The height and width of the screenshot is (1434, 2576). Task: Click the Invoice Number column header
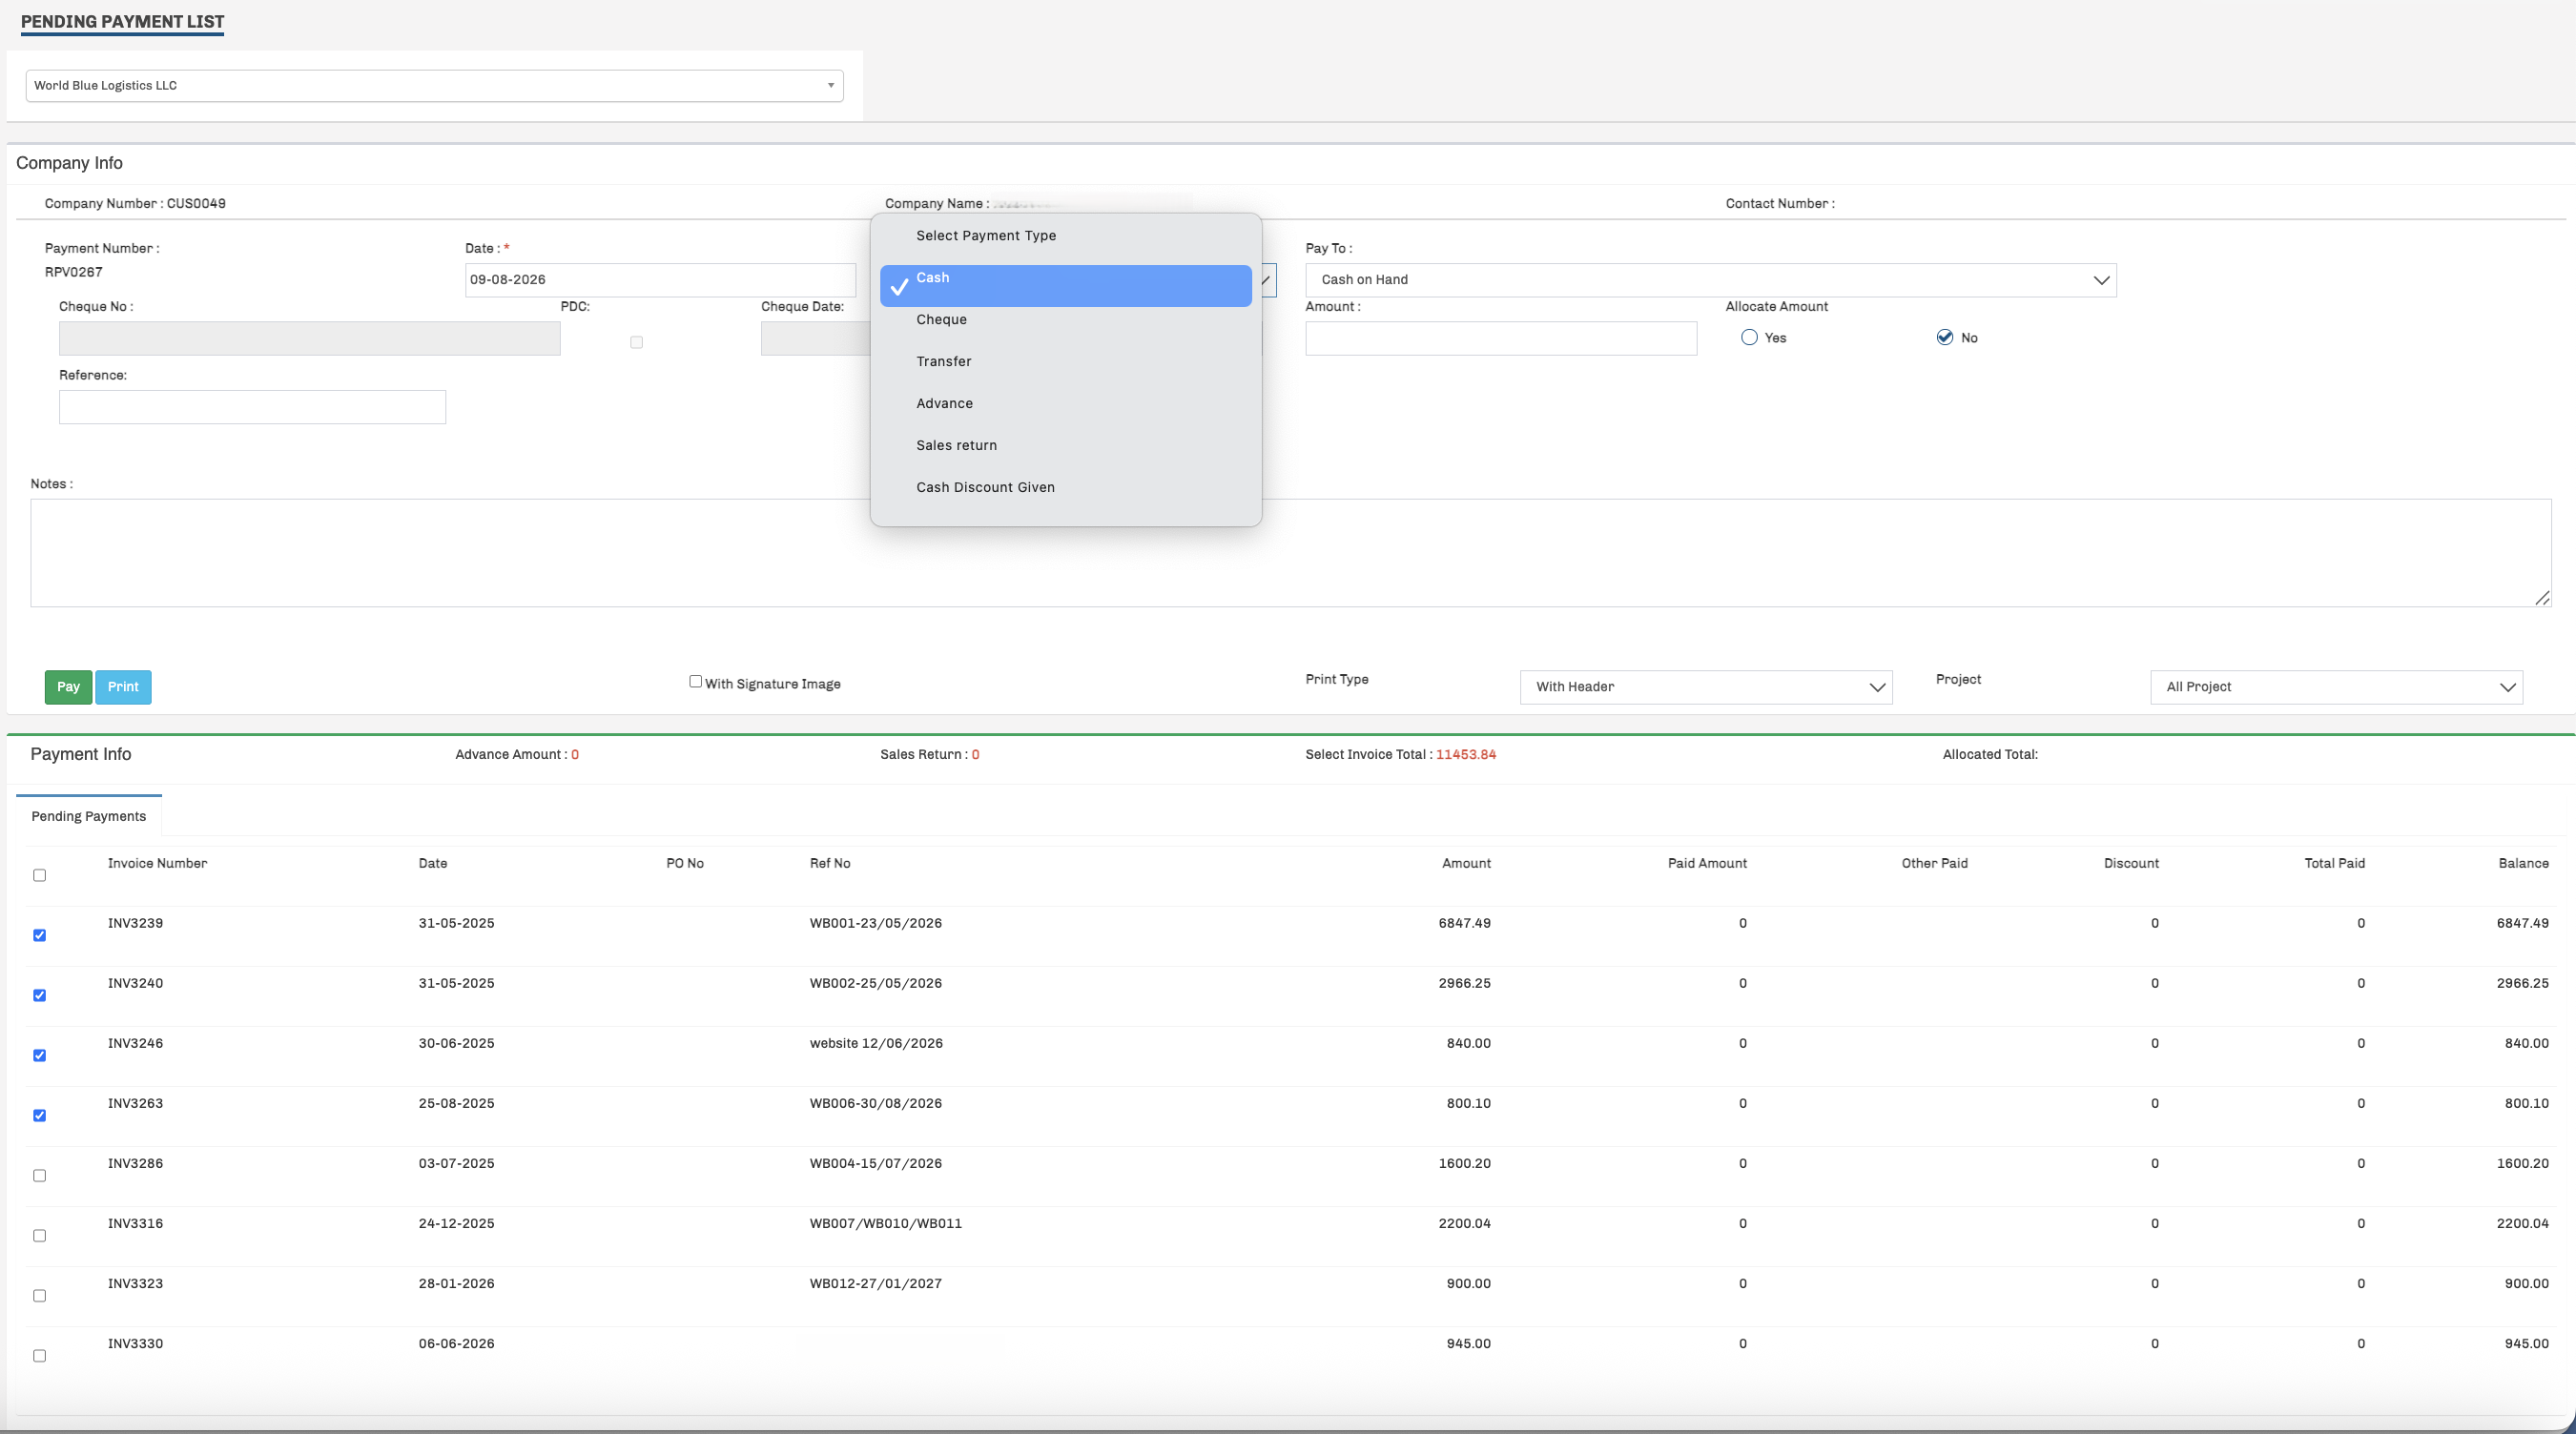coord(157,864)
